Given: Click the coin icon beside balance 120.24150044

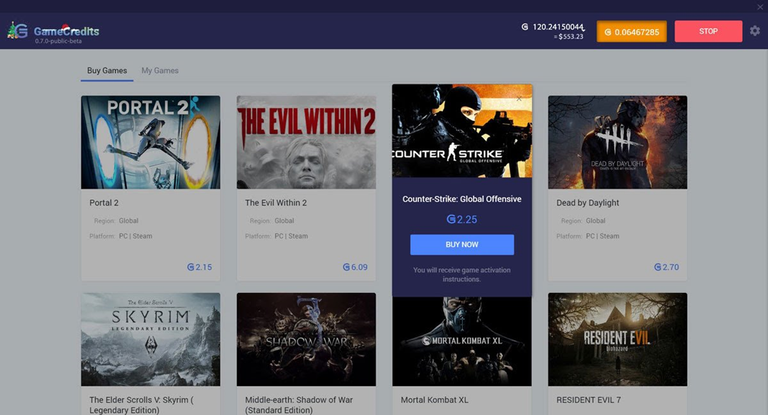Looking at the screenshot, I should pos(525,26).
